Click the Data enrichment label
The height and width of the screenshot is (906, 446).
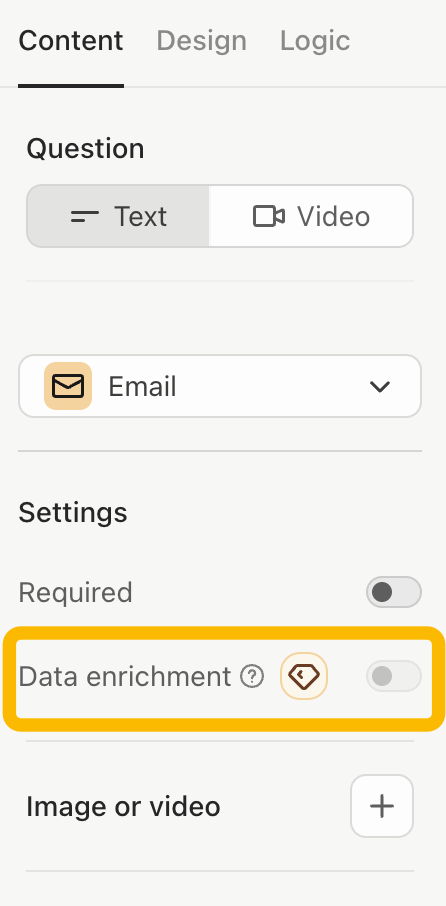125,676
